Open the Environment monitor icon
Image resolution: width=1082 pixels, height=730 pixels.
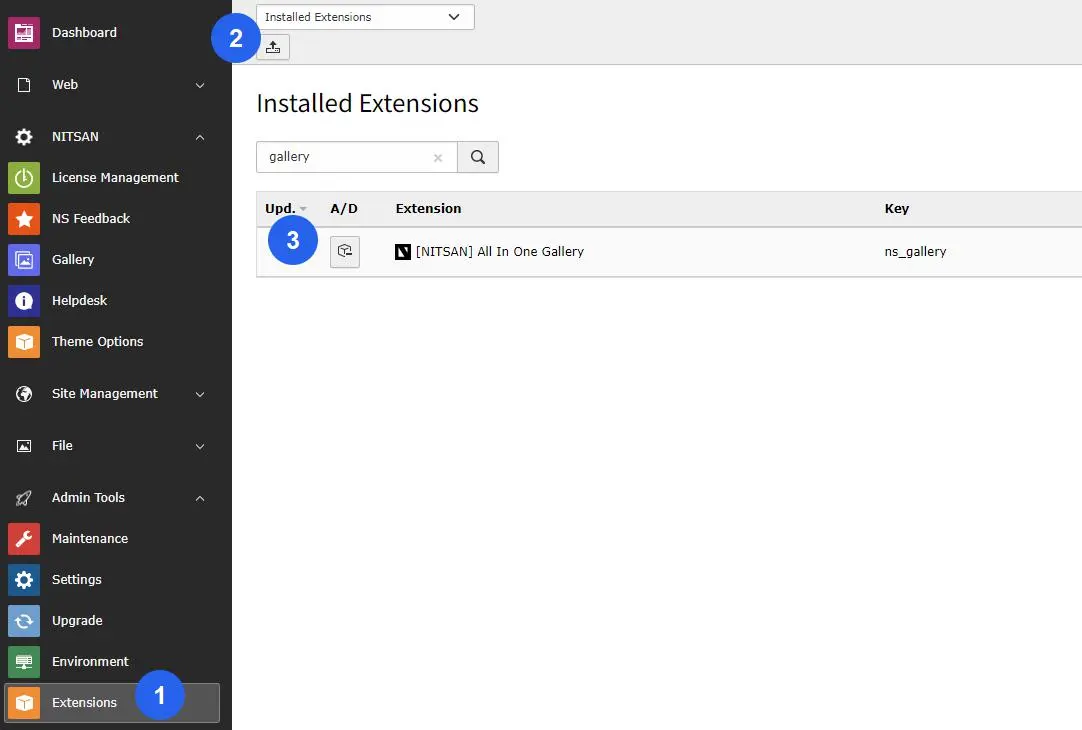click(x=23, y=662)
